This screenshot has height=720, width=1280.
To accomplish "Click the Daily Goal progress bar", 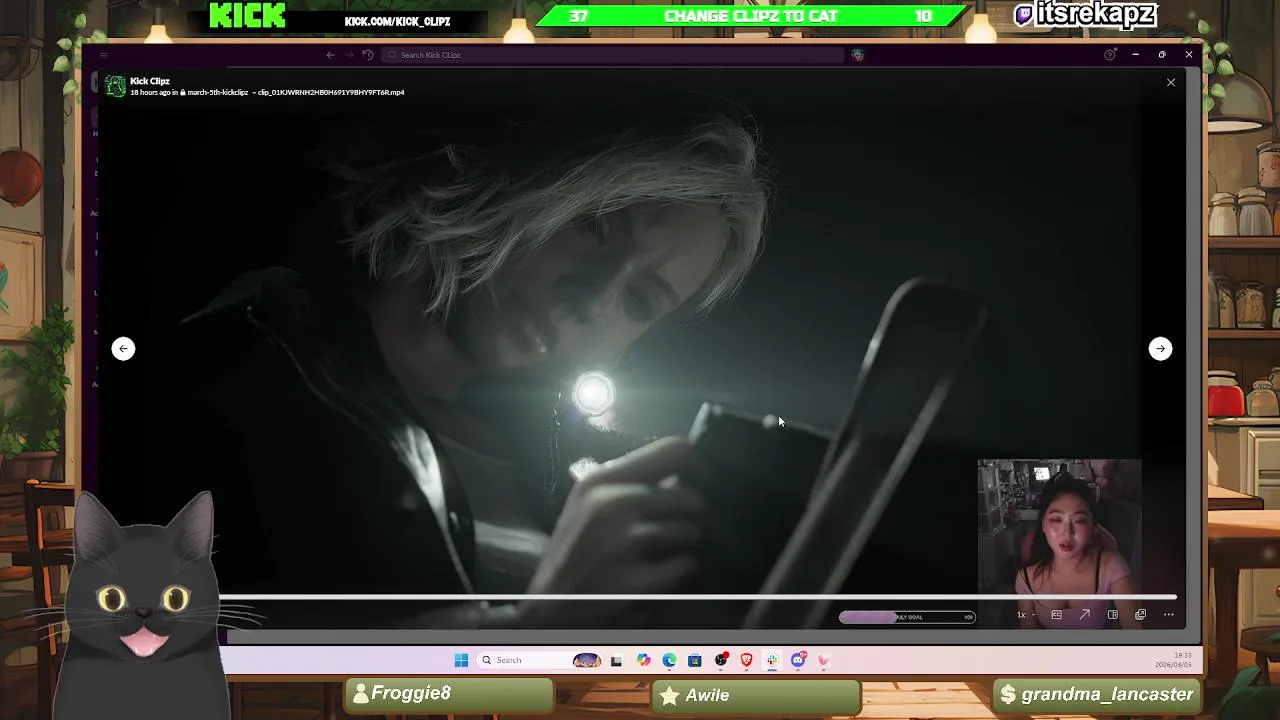I will [907, 617].
